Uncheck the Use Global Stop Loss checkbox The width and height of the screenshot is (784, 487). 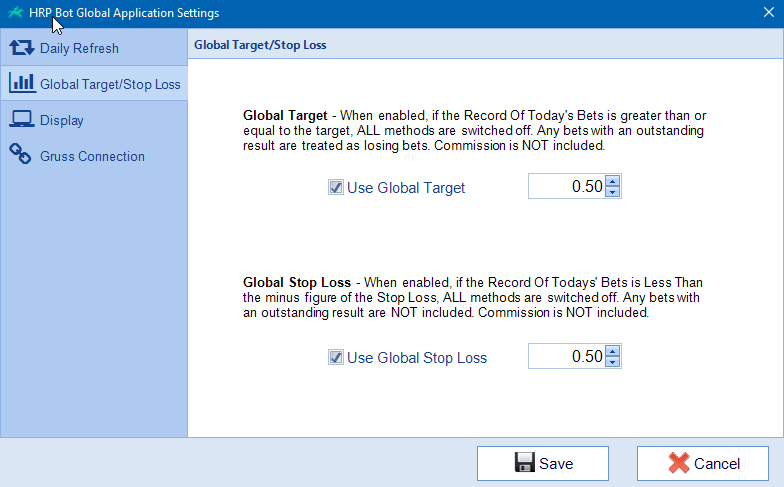click(x=336, y=358)
